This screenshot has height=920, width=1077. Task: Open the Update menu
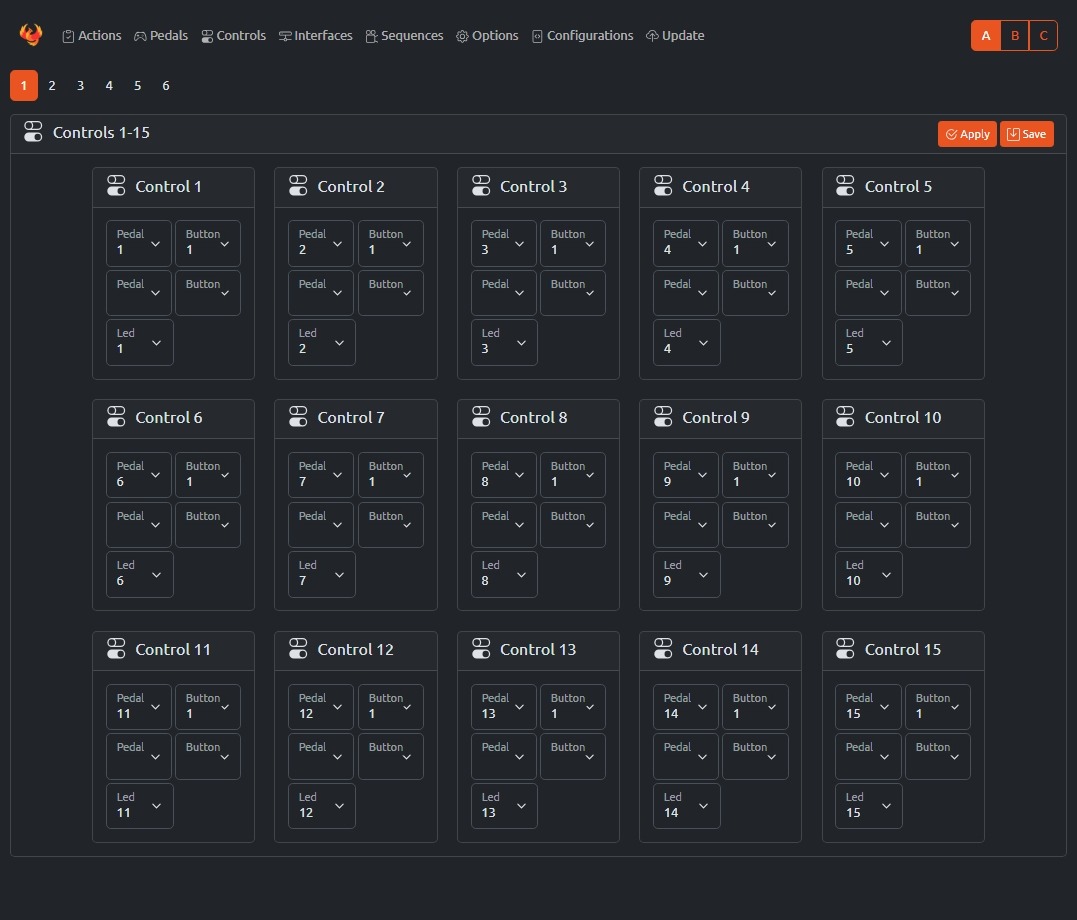675,36
